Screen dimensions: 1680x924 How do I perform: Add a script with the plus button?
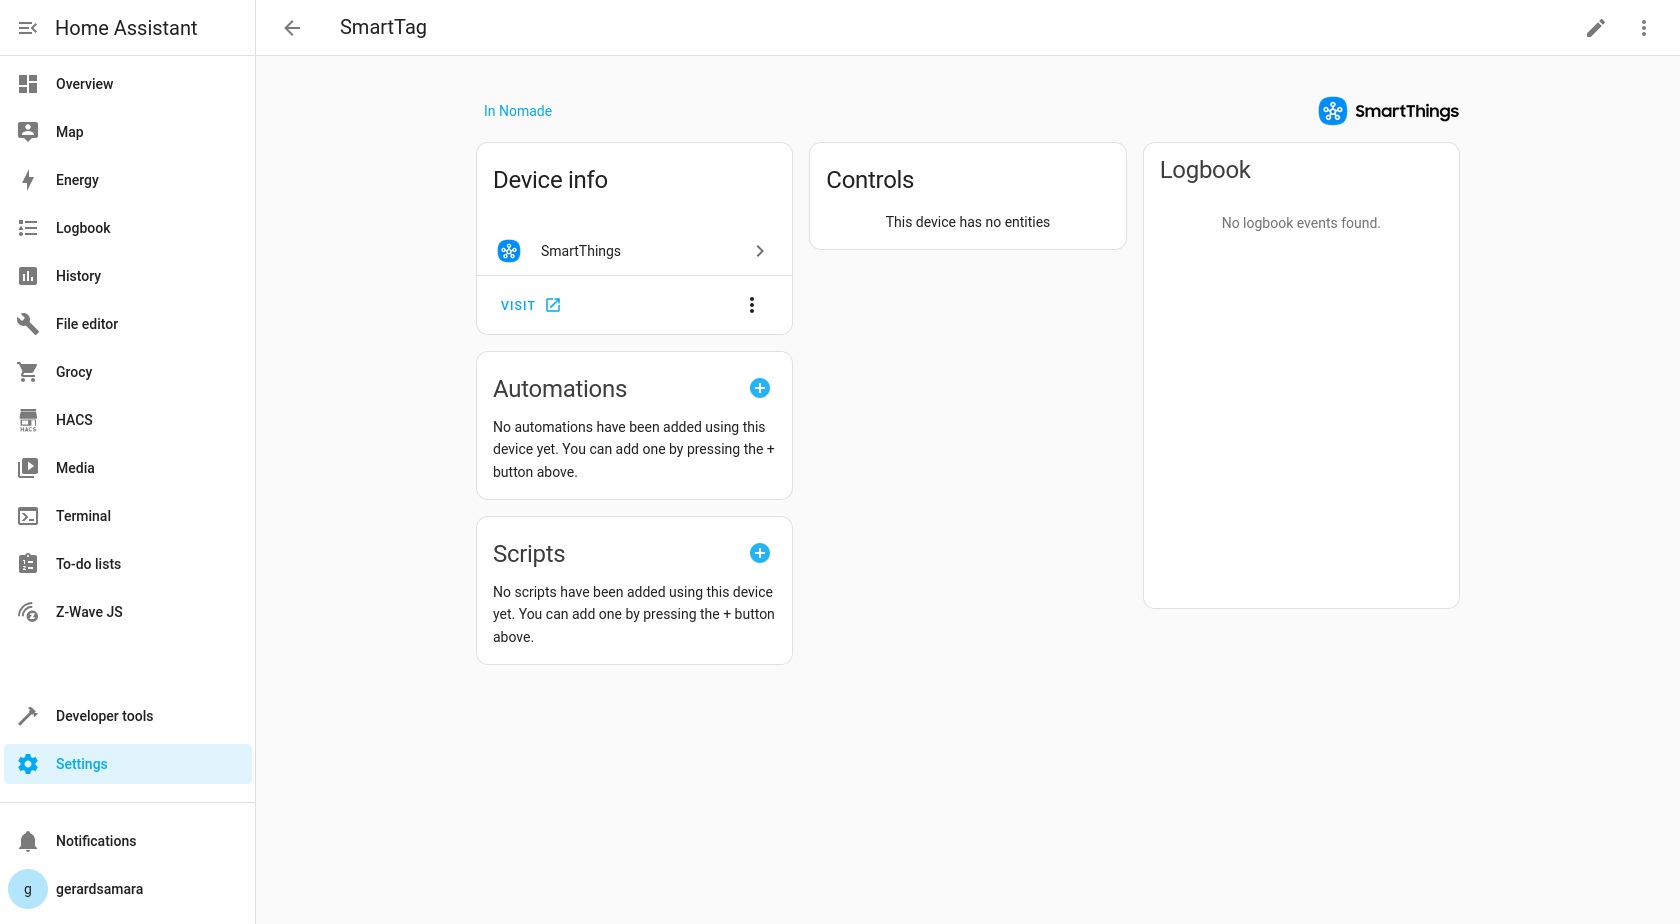coord(760,553)
